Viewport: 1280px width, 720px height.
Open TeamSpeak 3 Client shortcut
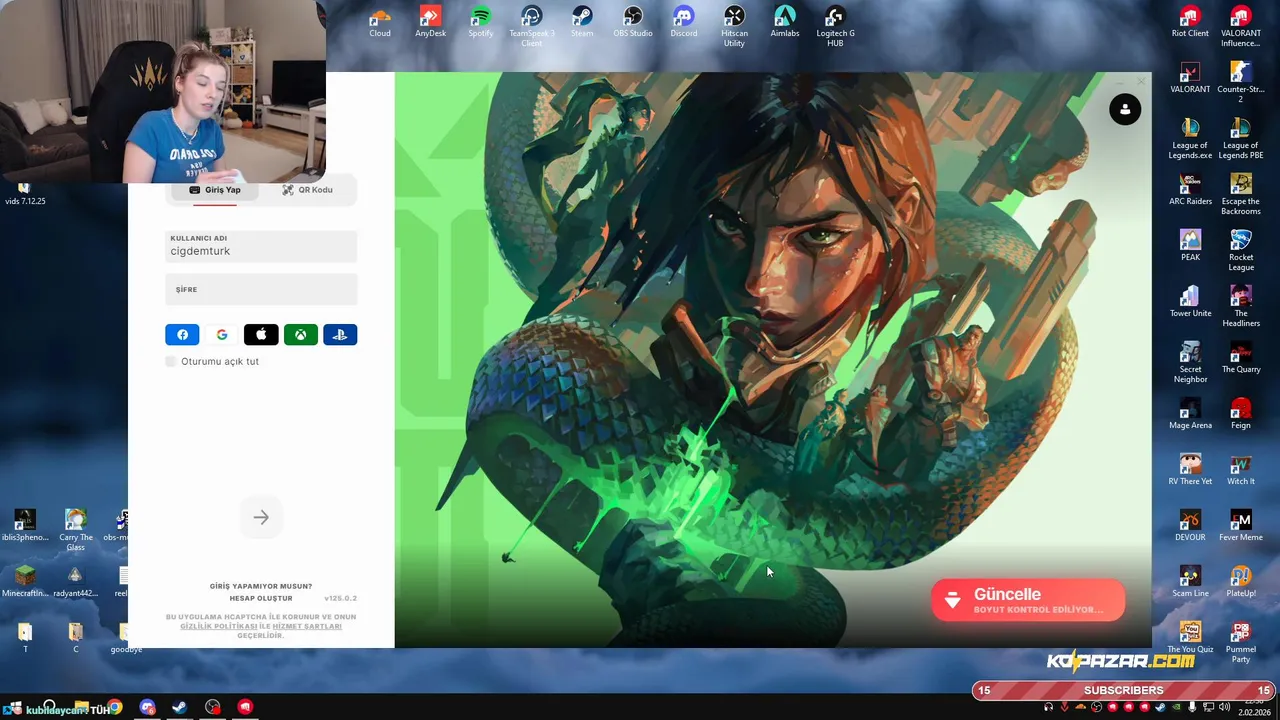[532, 26]
